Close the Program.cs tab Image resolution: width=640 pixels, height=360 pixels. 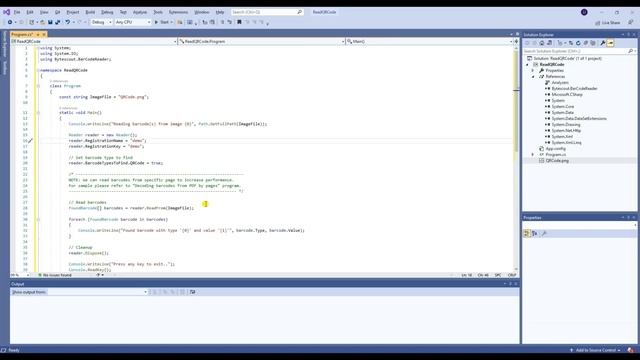(x=44, y=35)
